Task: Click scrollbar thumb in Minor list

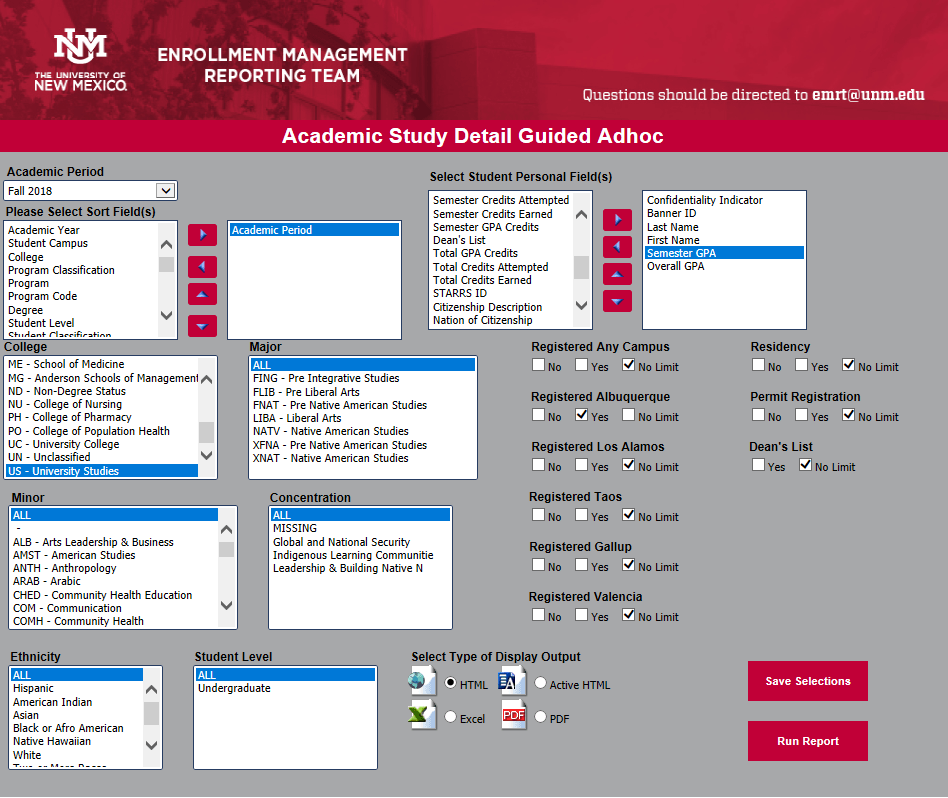Action: coord(226,549)
